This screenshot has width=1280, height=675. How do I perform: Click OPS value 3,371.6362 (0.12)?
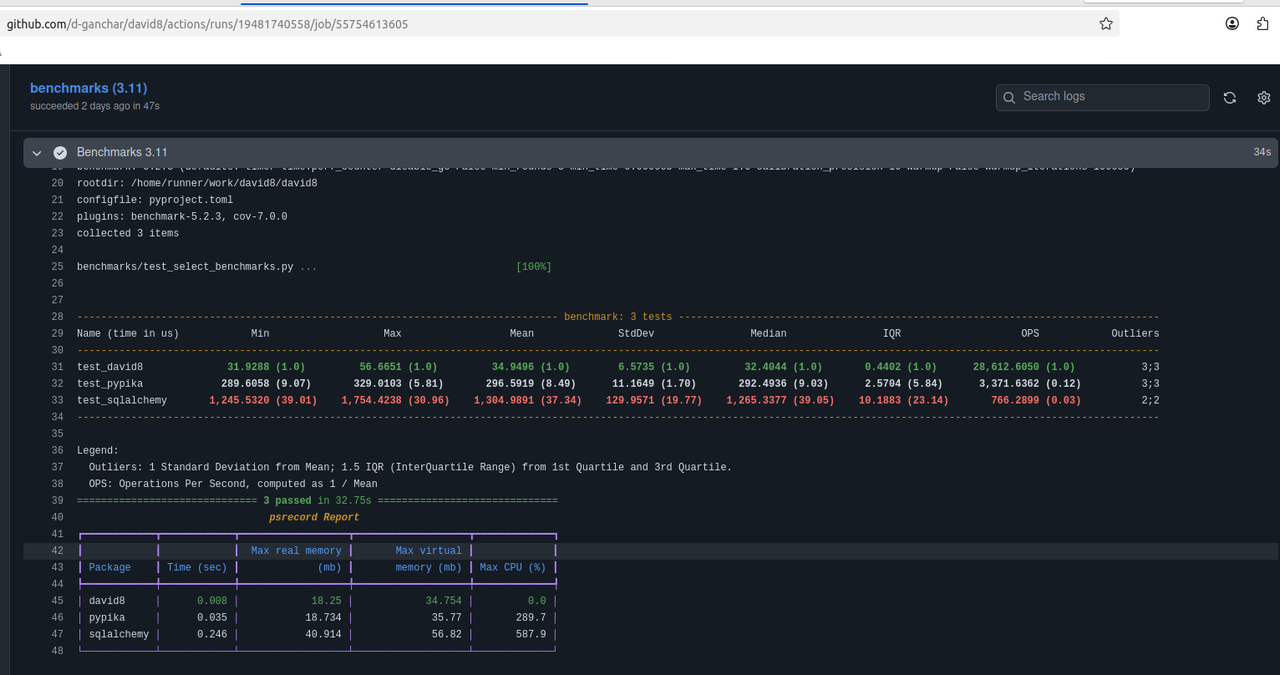pos(1030,384)
